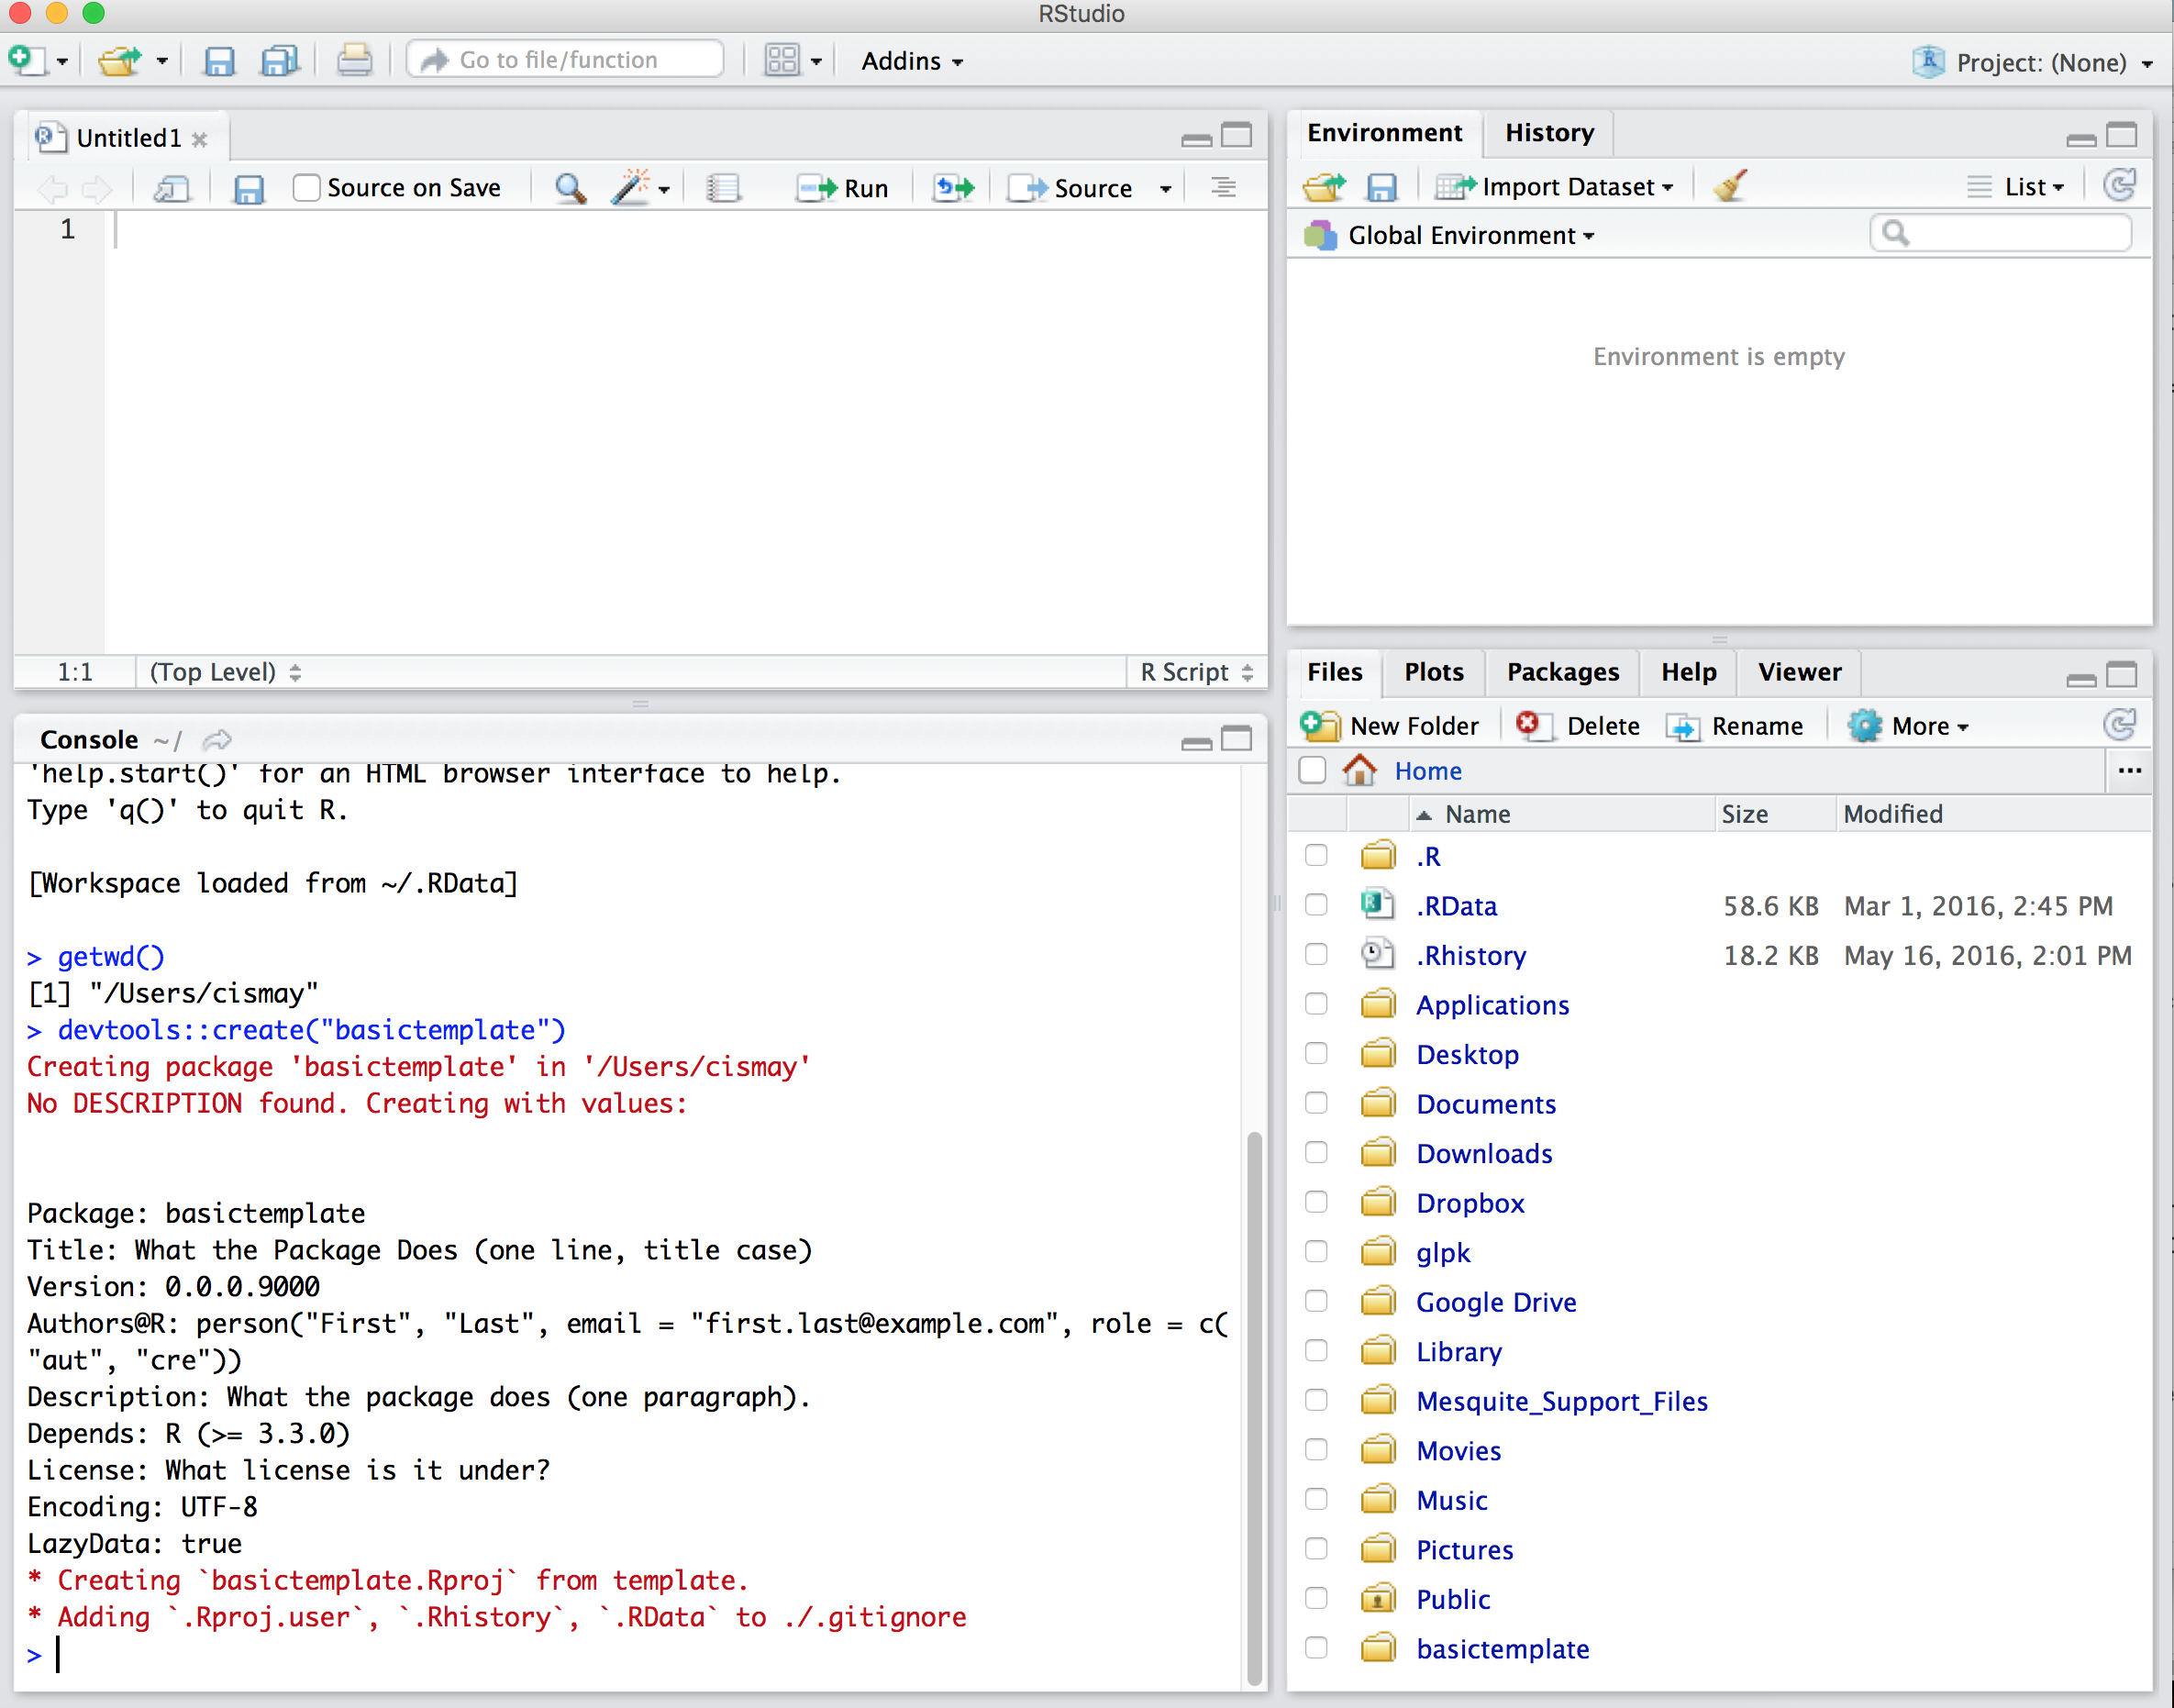Tick the checkbox beside .RData file
Viewport: 2174px width, 1708px height.
1316,905
